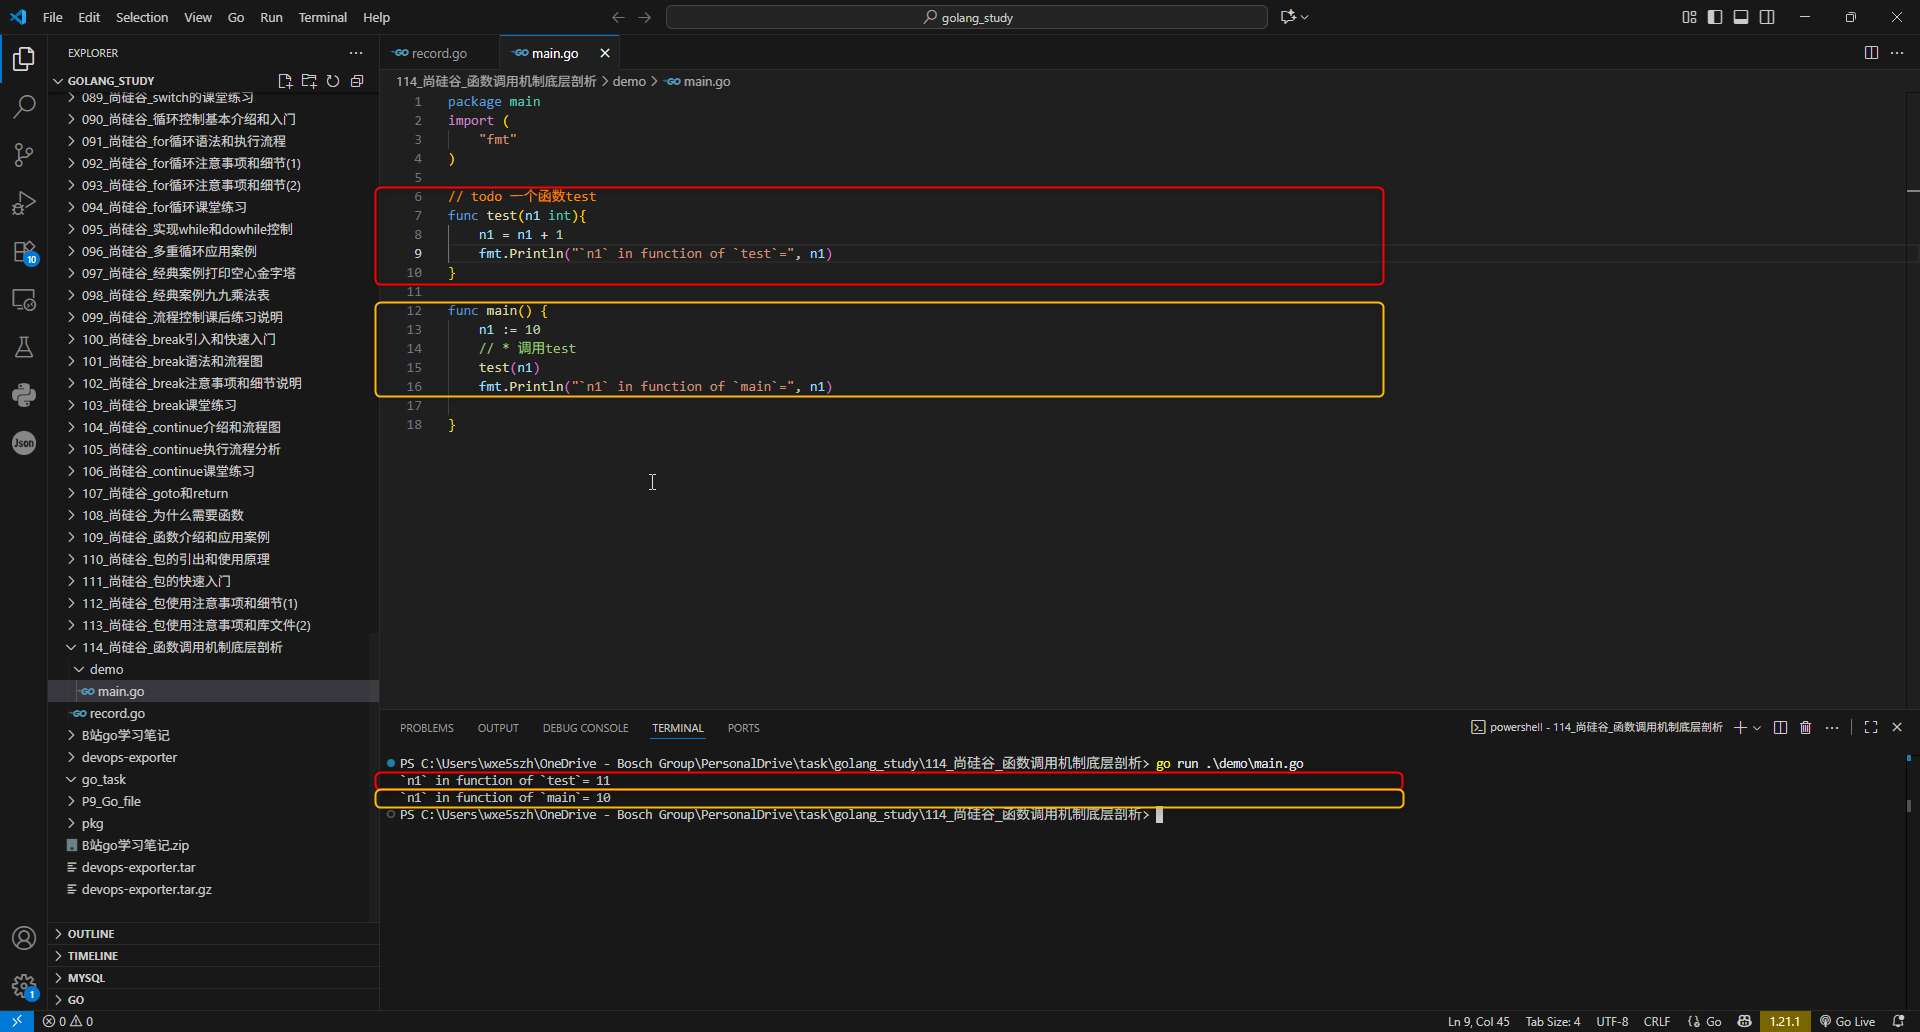Open the Testing flask view

24,347
